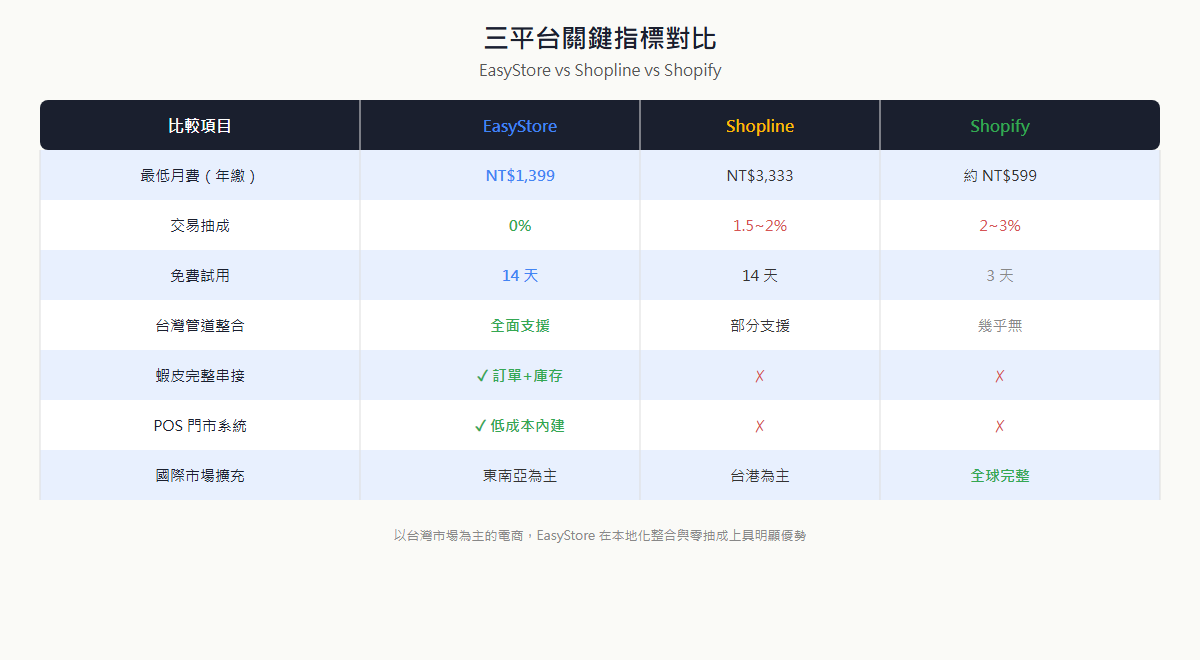Click Shopline's red X in 蝦皮完整串接 row
Viewport: 1200px width, 660px height.
pos(760,376)
